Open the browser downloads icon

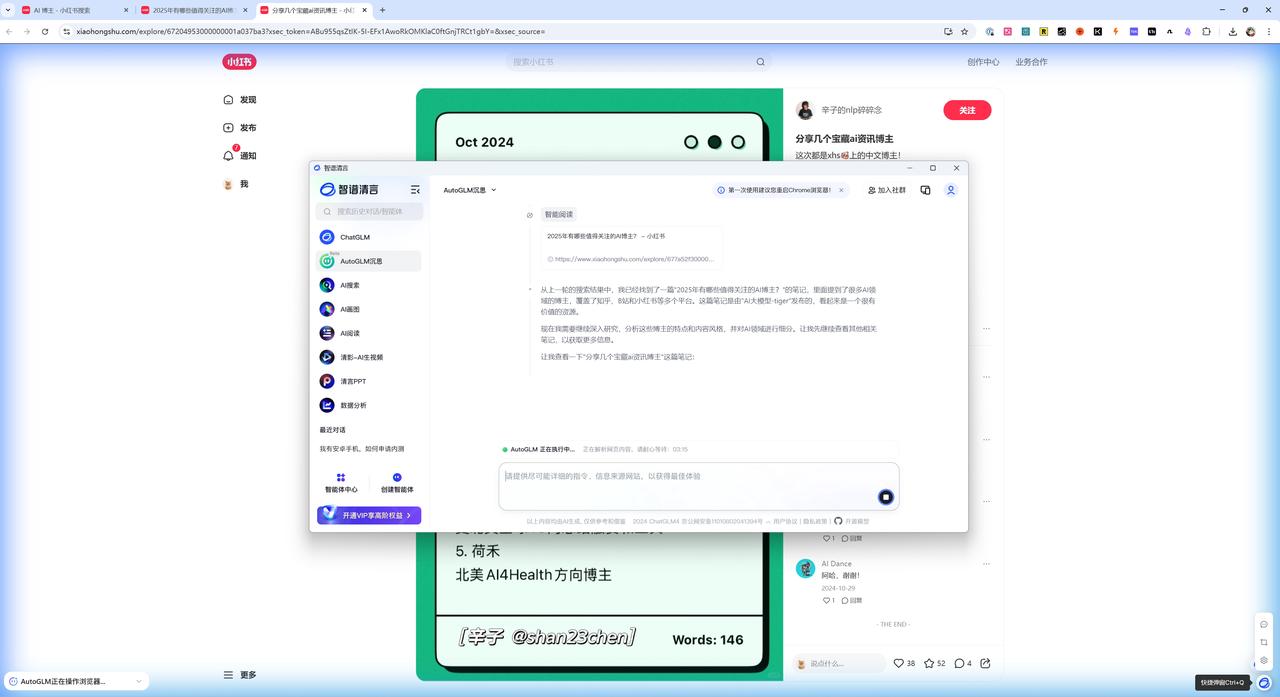(x=1232, y=31)
